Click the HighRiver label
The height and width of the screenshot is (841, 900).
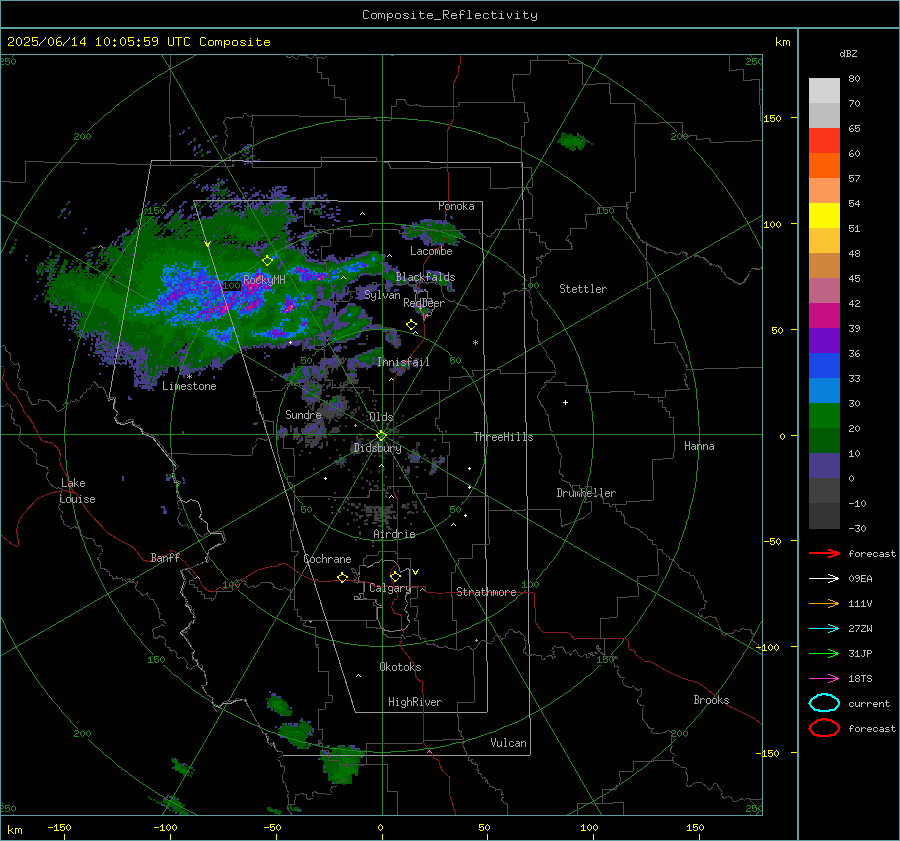click(x=415, y=702)
